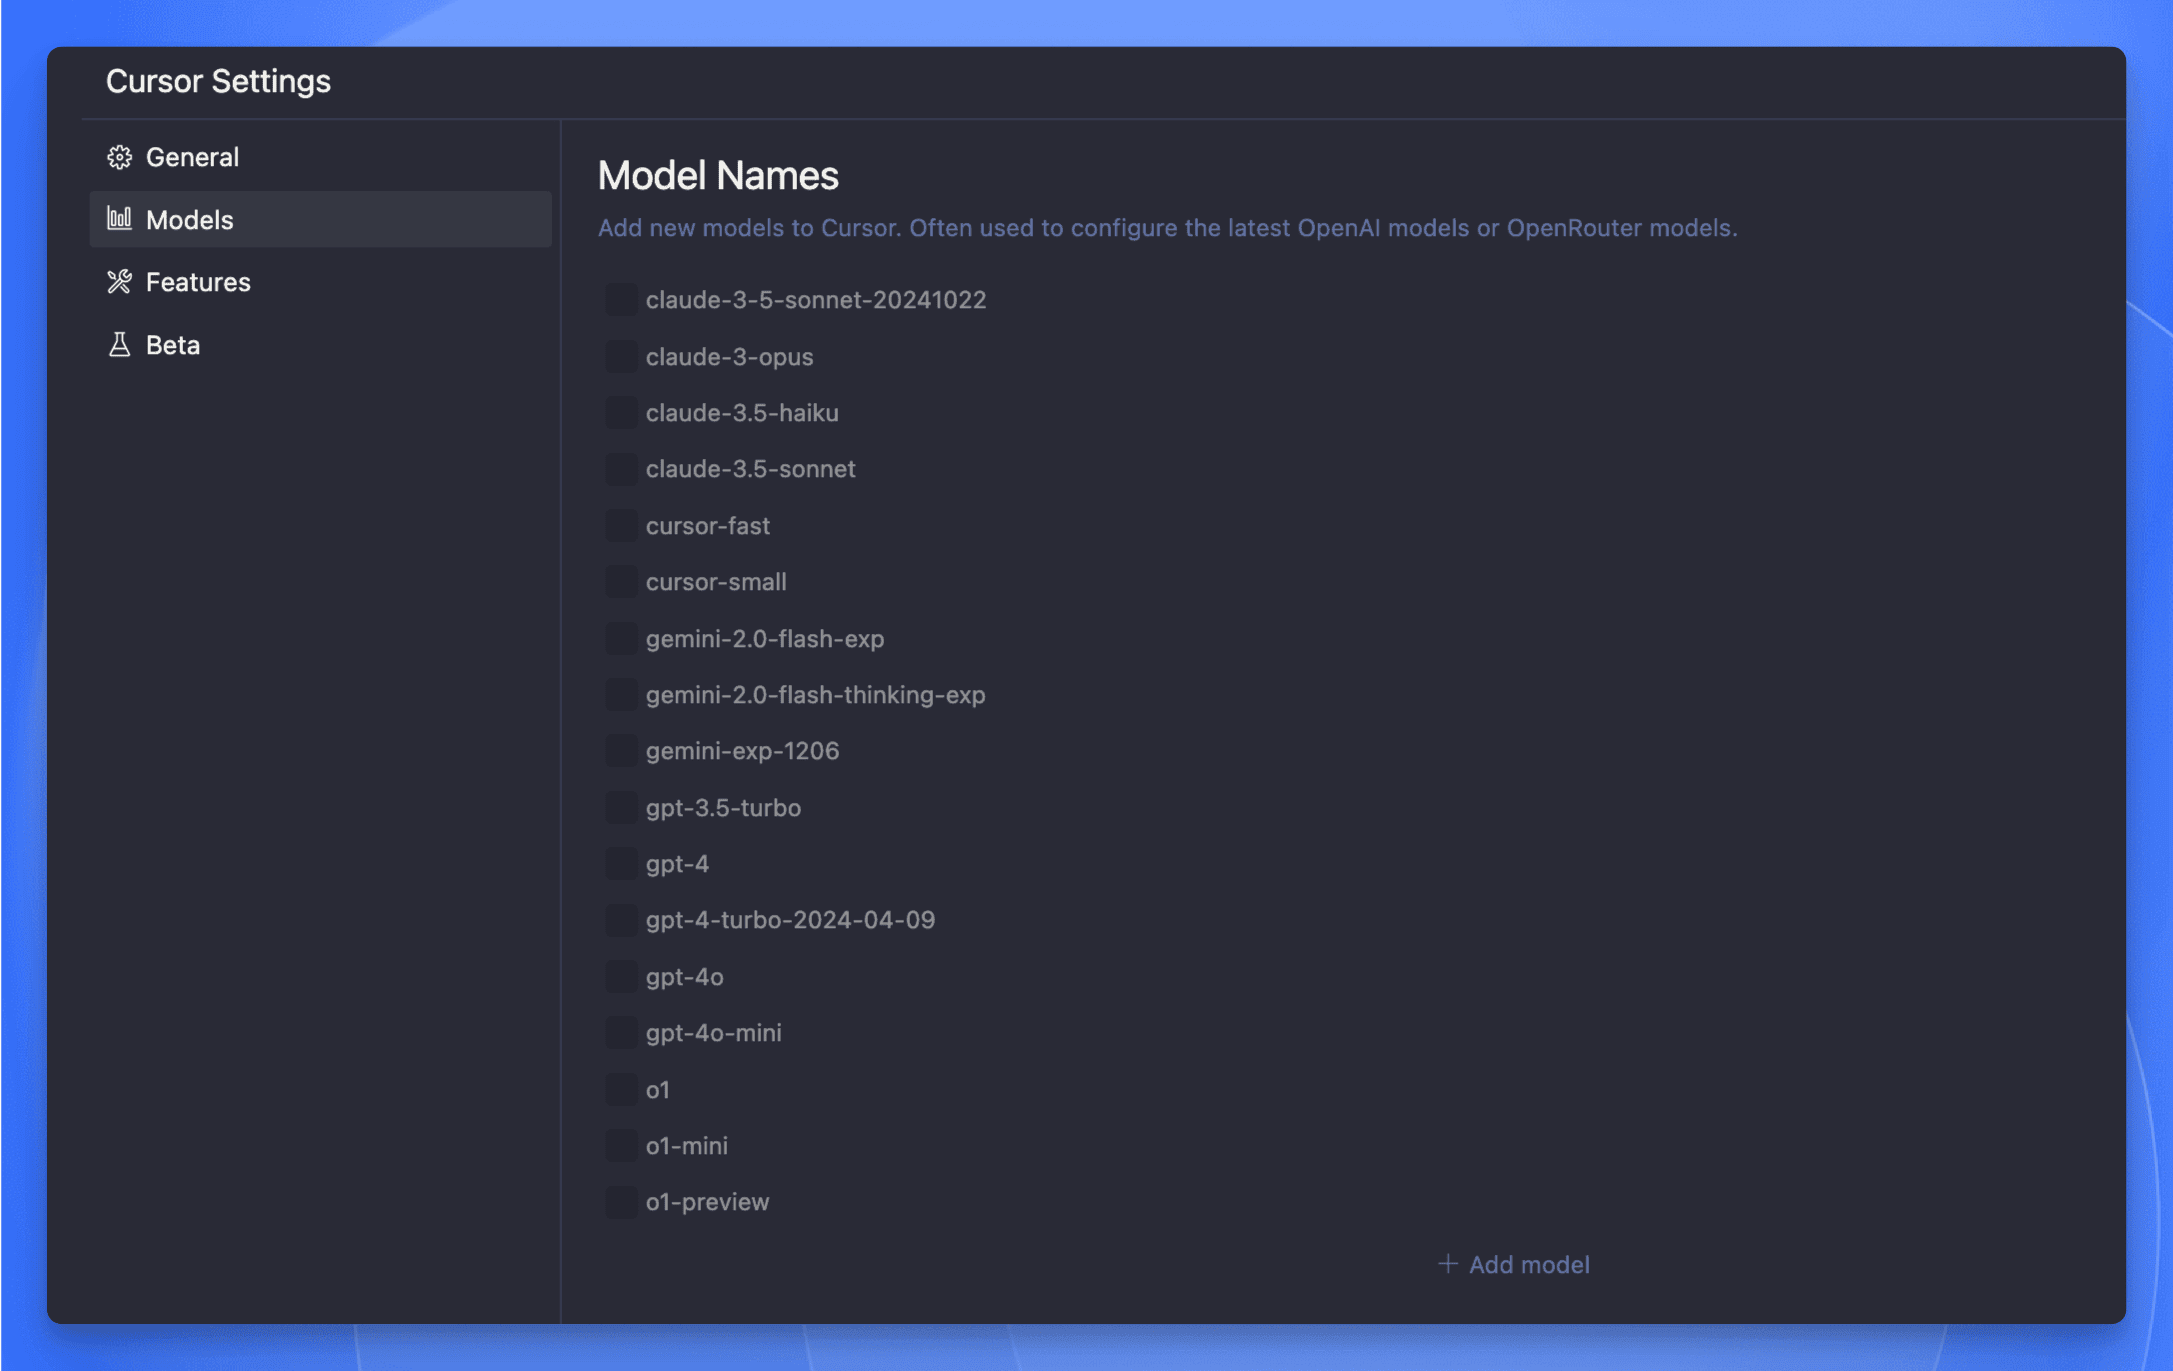Viewport: 2173px width, 1371px height.
Task: Check the gemini-2.0-flash-exp checkbox
Action: (x=621, y=638)
